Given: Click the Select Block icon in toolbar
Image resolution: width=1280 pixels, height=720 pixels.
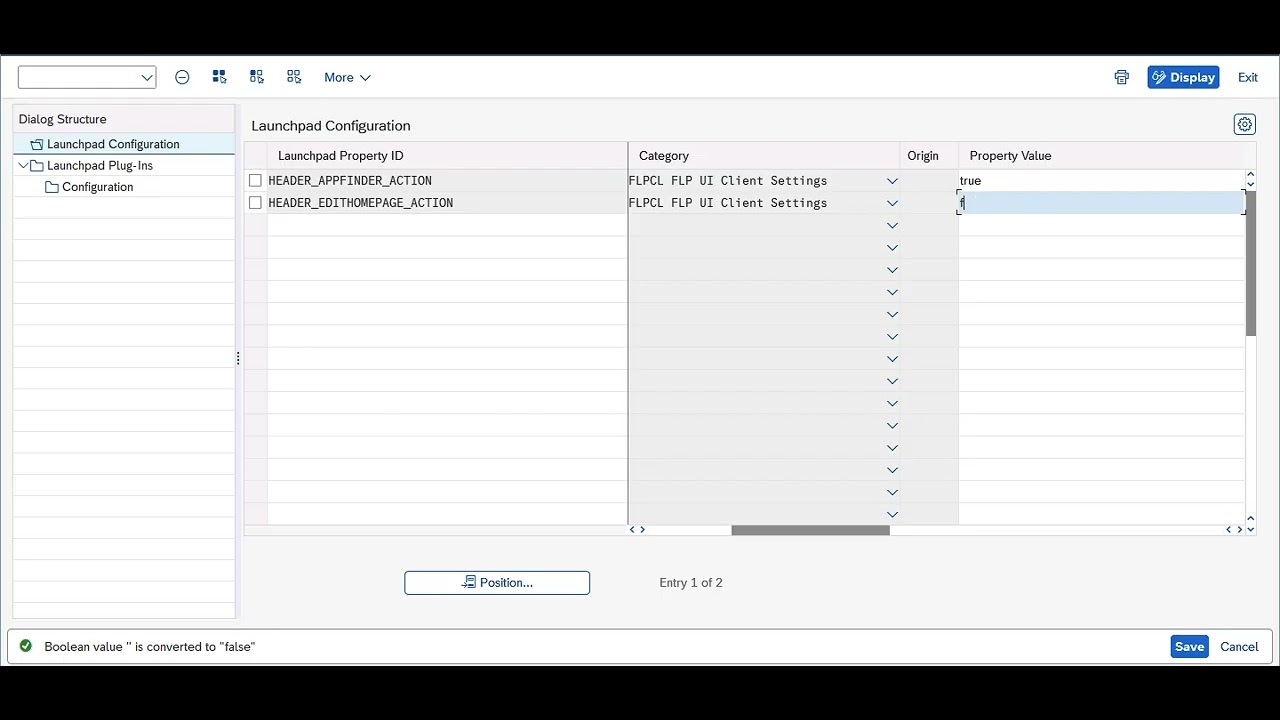Looking at the screenshot, I should pos(257,77).
